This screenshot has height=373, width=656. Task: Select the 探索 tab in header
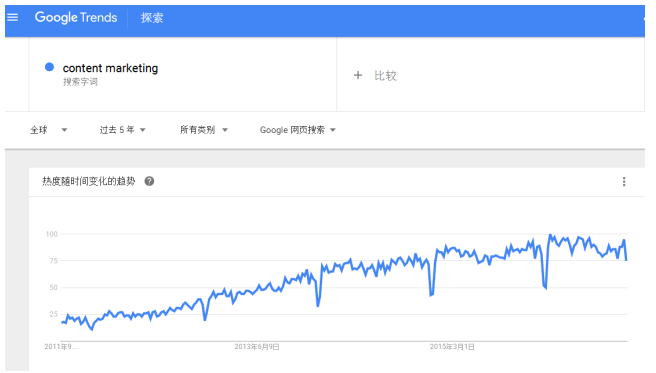[152, 18]
